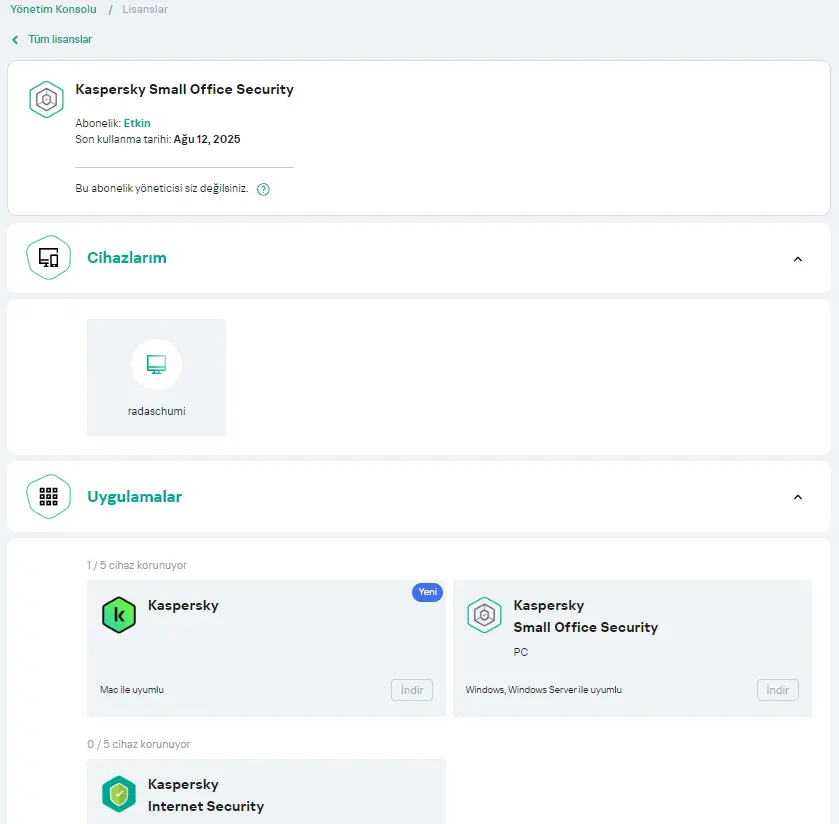Collapse the Cihazlarım section chevron
This screenshot has width=839, height=824.
pos(798,259)
